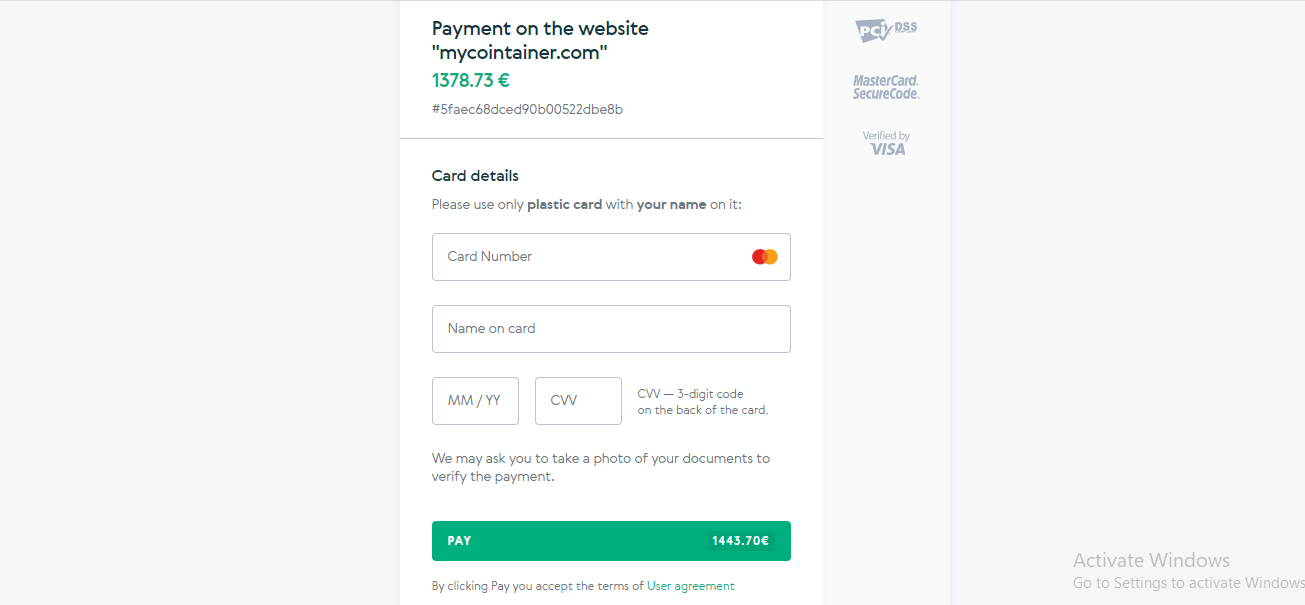Click the 1443.70€ total badge on Pay button
Image resolution: width=1305 pixels, height=605 pixels.
(x=740, y=541)
